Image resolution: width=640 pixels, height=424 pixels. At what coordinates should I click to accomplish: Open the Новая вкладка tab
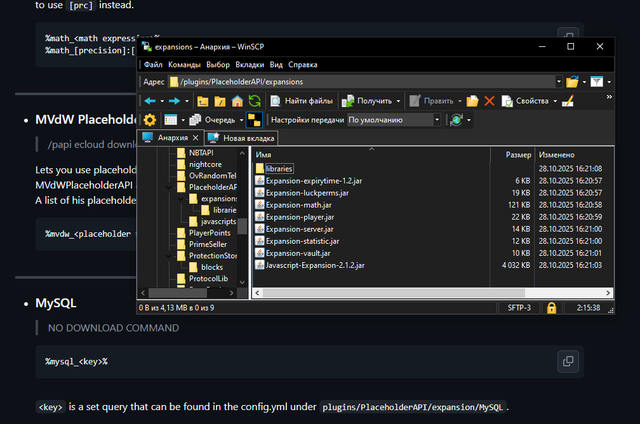pyautogui.click(x=241, y=138)
